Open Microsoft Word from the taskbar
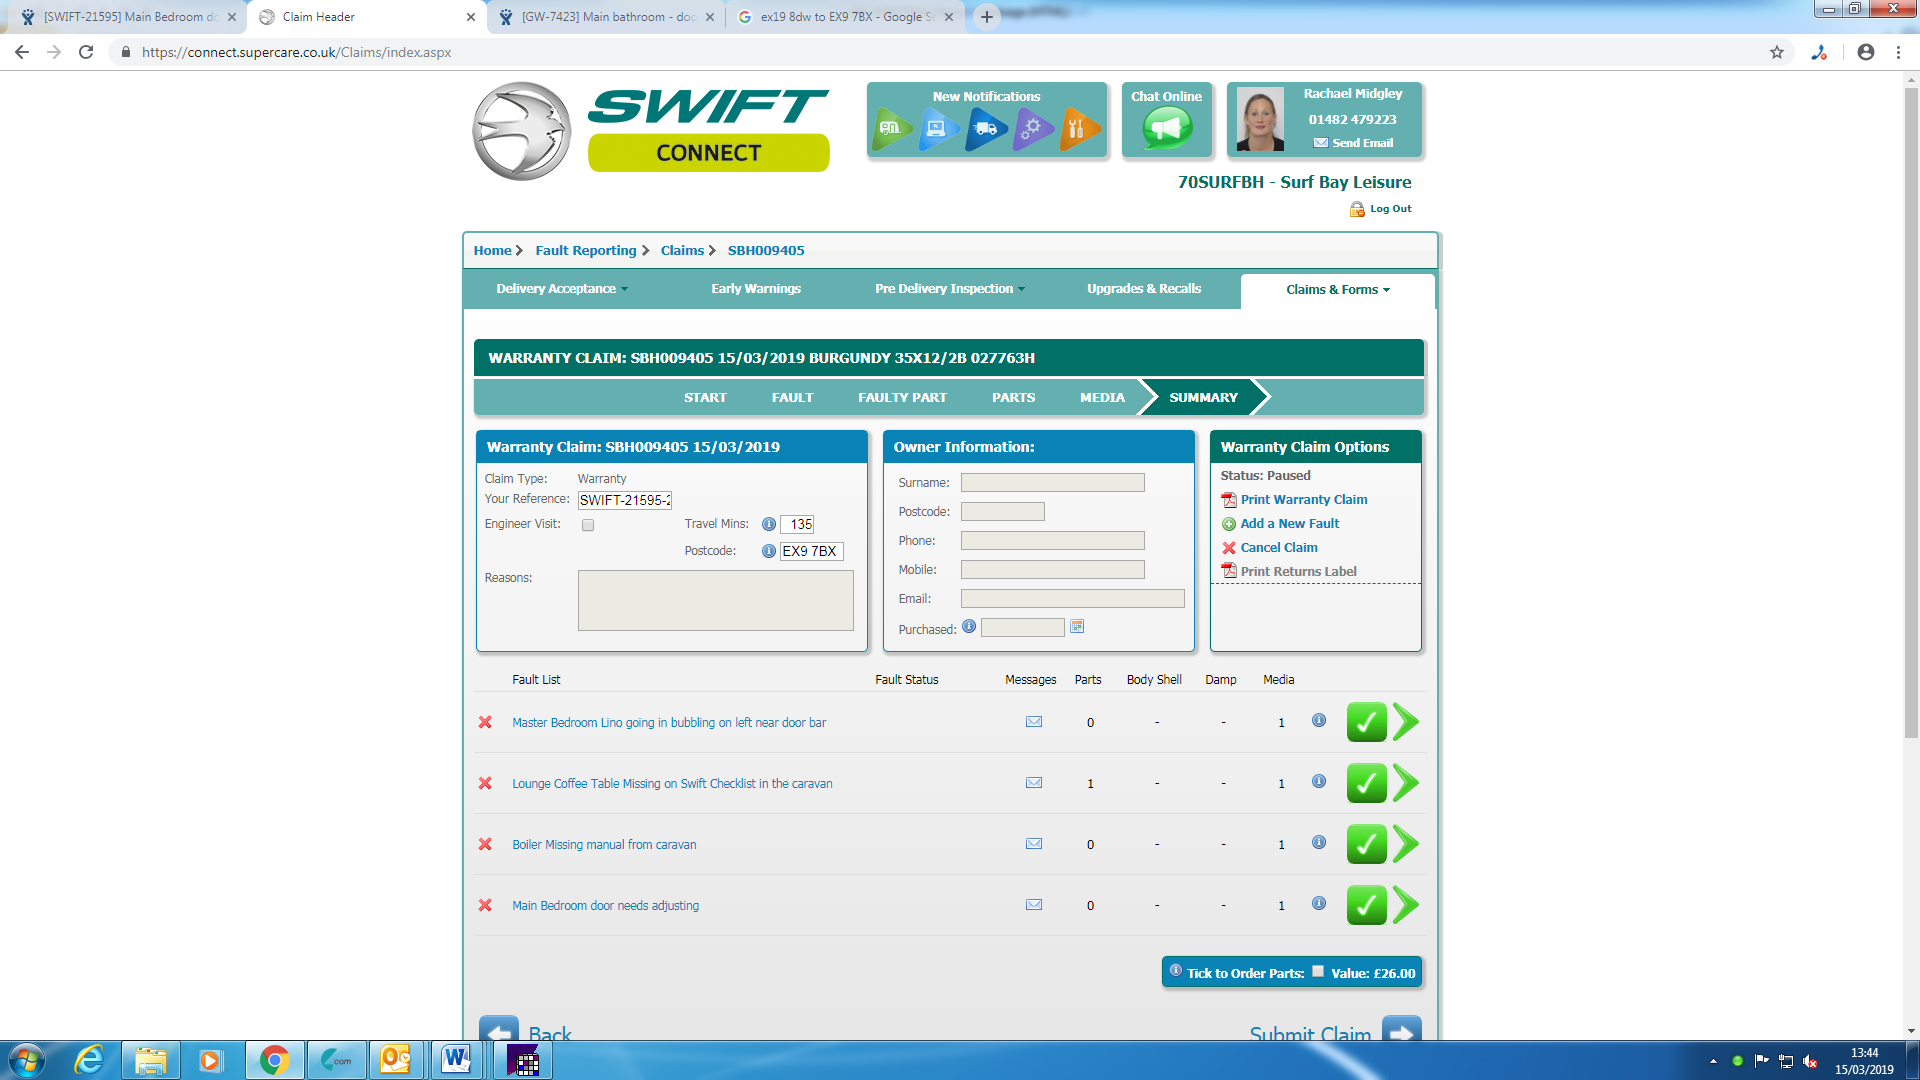 pyautogui.click(x=457, y=1060)
